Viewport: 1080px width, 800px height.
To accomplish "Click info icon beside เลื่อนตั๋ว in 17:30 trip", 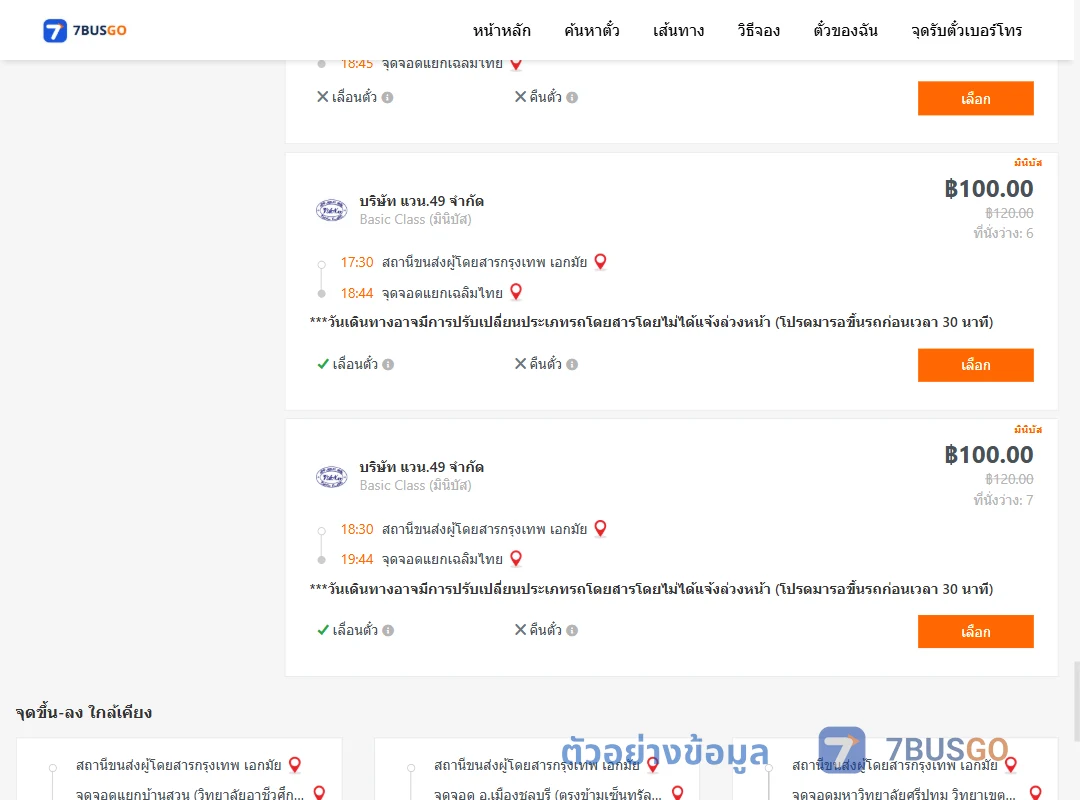I will coord(388,365).
